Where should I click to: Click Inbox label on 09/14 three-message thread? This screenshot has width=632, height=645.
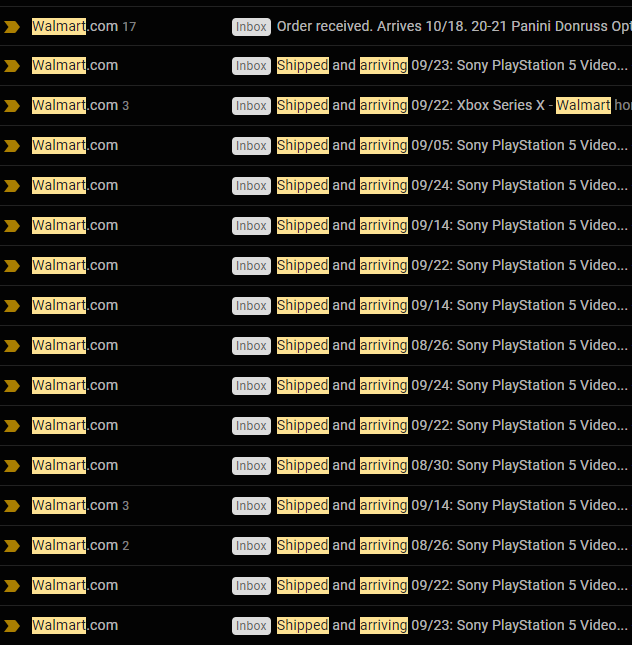click(251, 506)
